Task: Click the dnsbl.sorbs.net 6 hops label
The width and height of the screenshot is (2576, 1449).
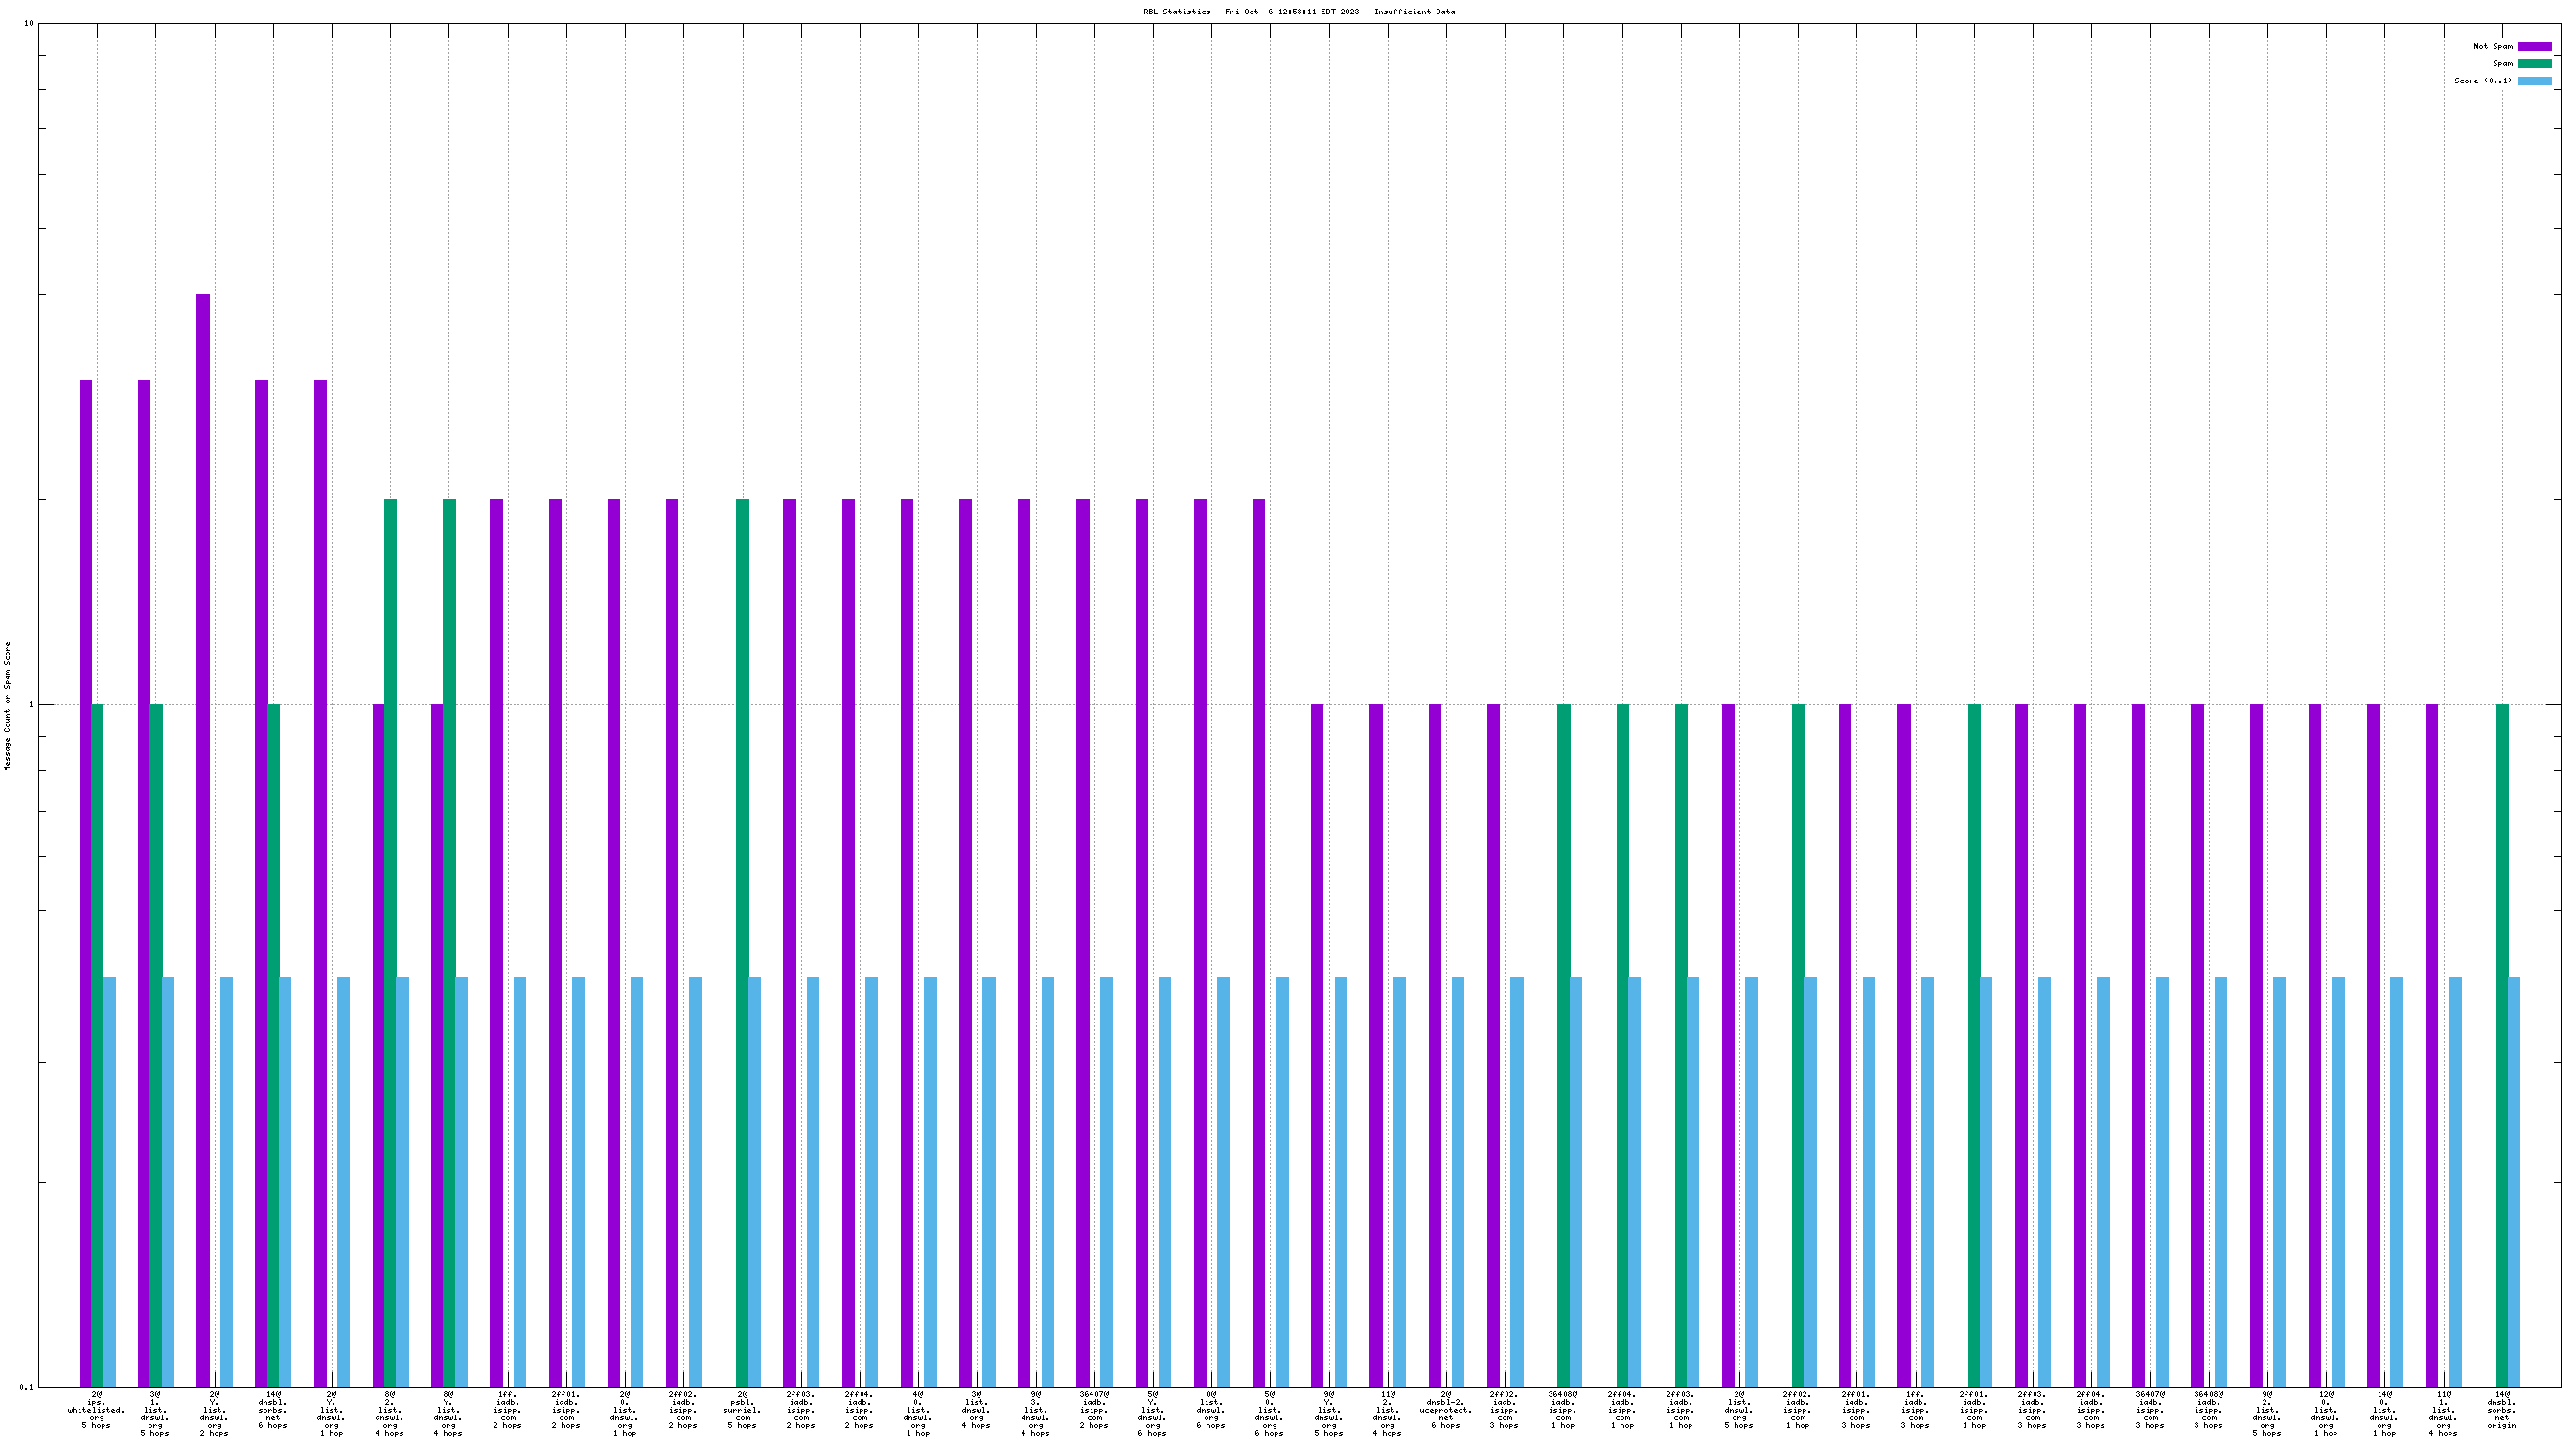Action: pyautogui.click(x=273, y=1409)
